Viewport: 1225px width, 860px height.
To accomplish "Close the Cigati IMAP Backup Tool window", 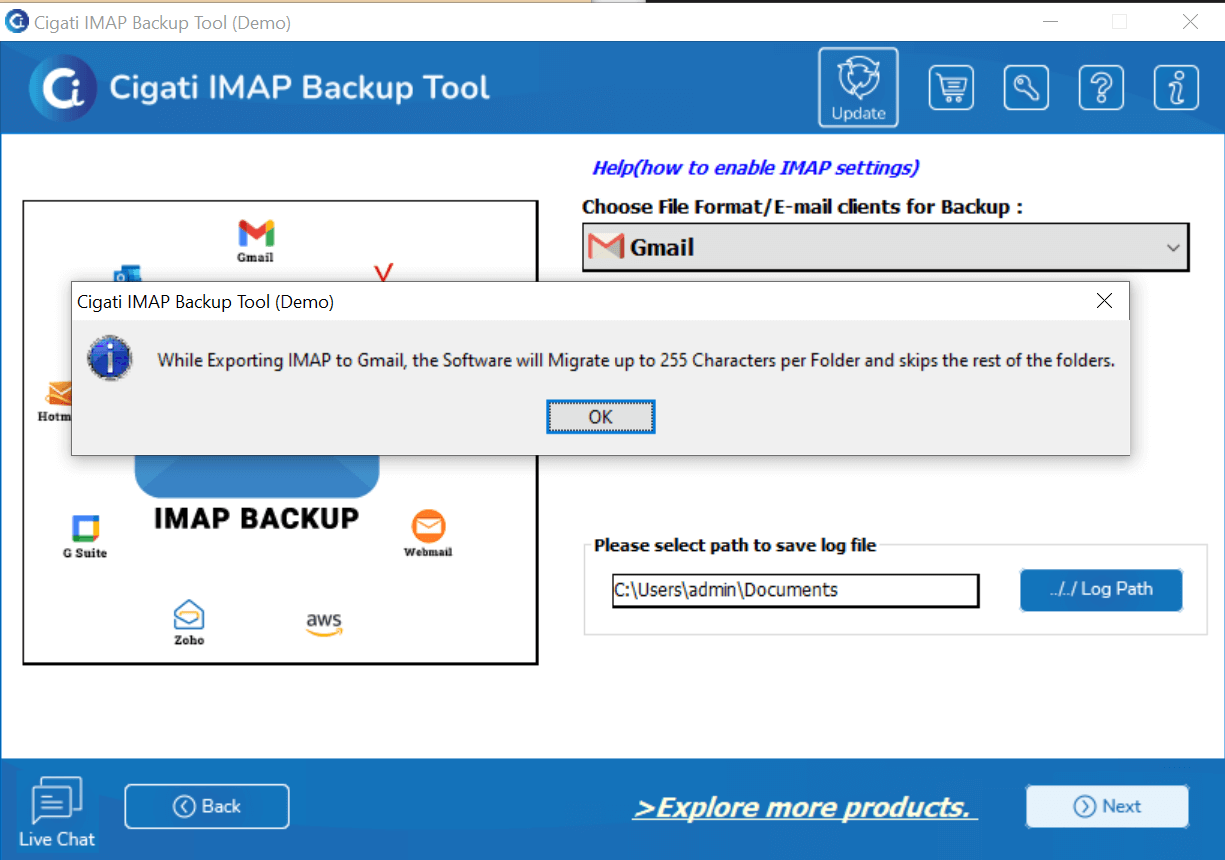I will tap(1190, 21).
